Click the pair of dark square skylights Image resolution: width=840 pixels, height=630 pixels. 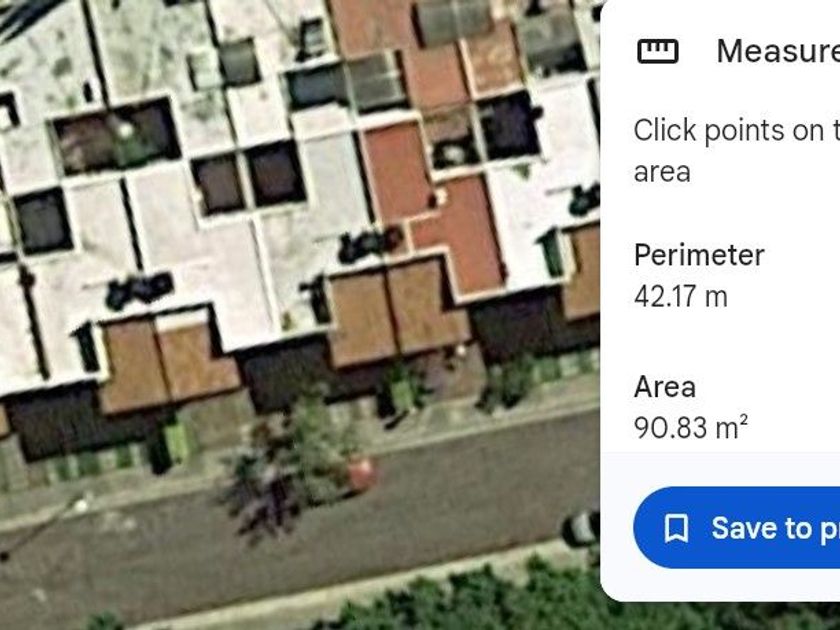(249, 179)
